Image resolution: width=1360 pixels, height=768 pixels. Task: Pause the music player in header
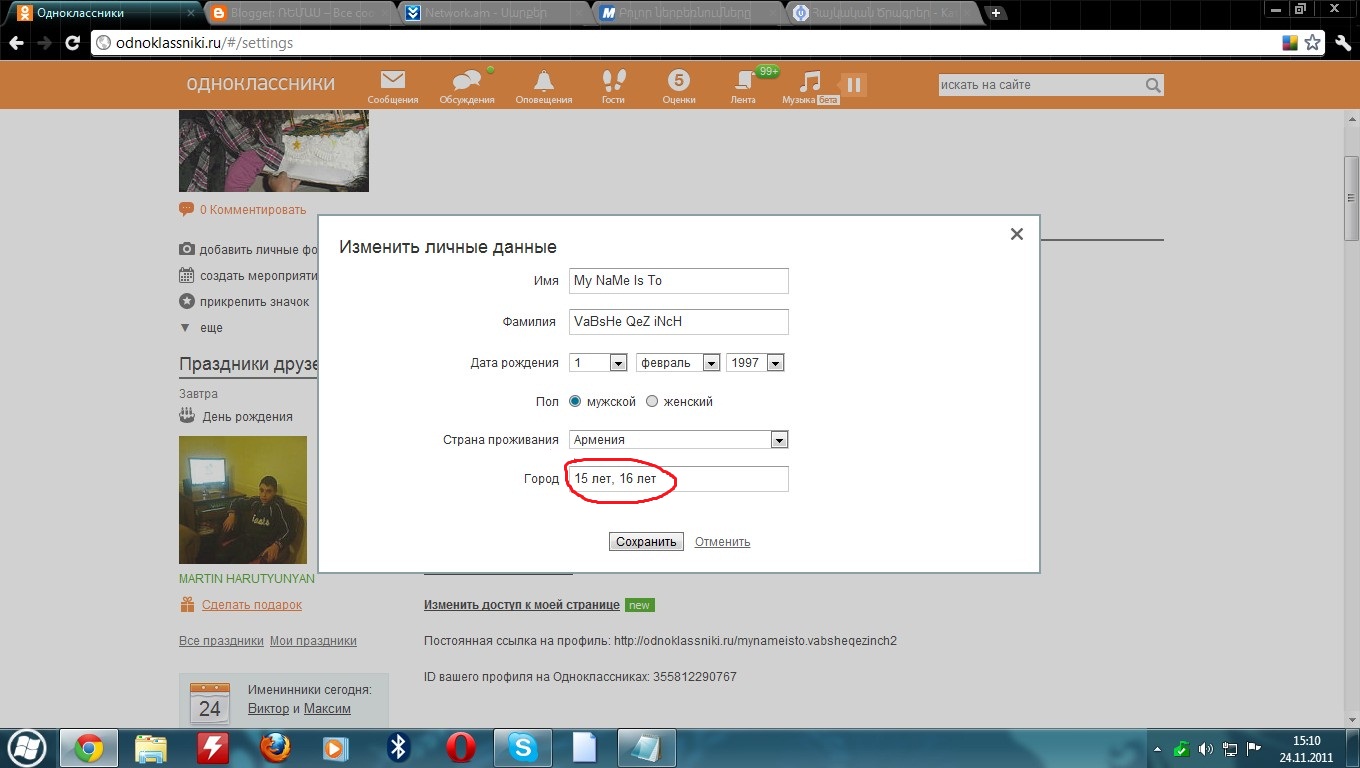(853, 85)
